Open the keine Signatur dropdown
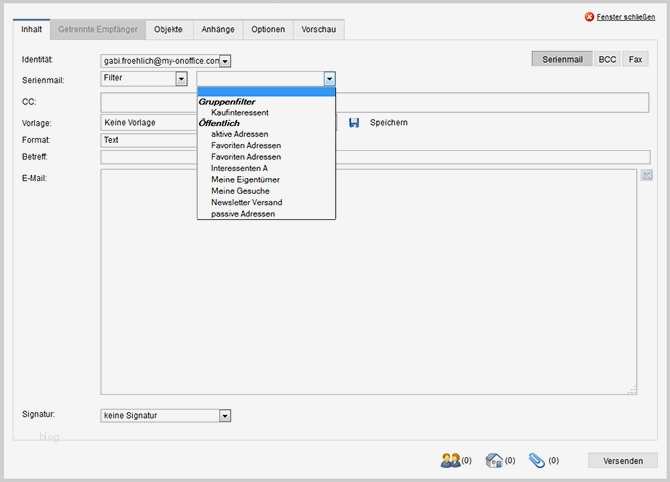This screenshot has height=482, width=670. pos(166,416)
